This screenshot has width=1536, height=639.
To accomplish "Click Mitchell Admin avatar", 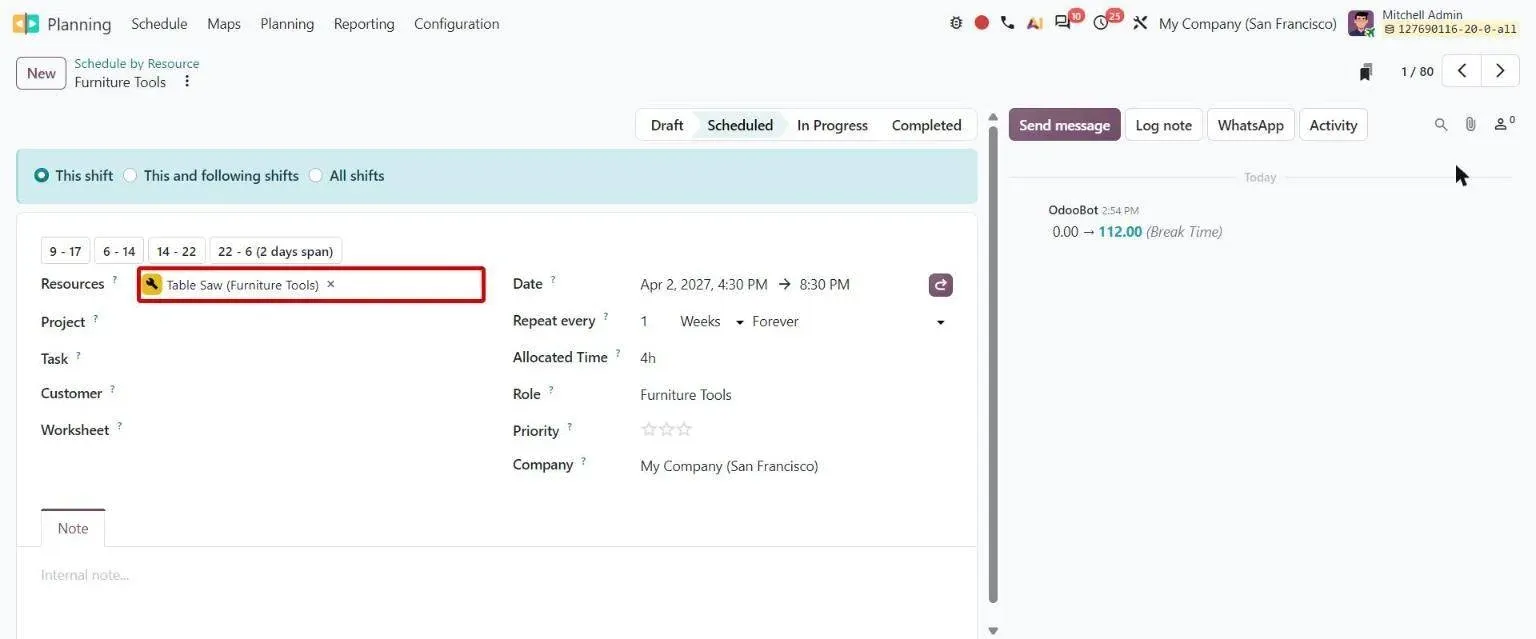I will click(1360, 23).
